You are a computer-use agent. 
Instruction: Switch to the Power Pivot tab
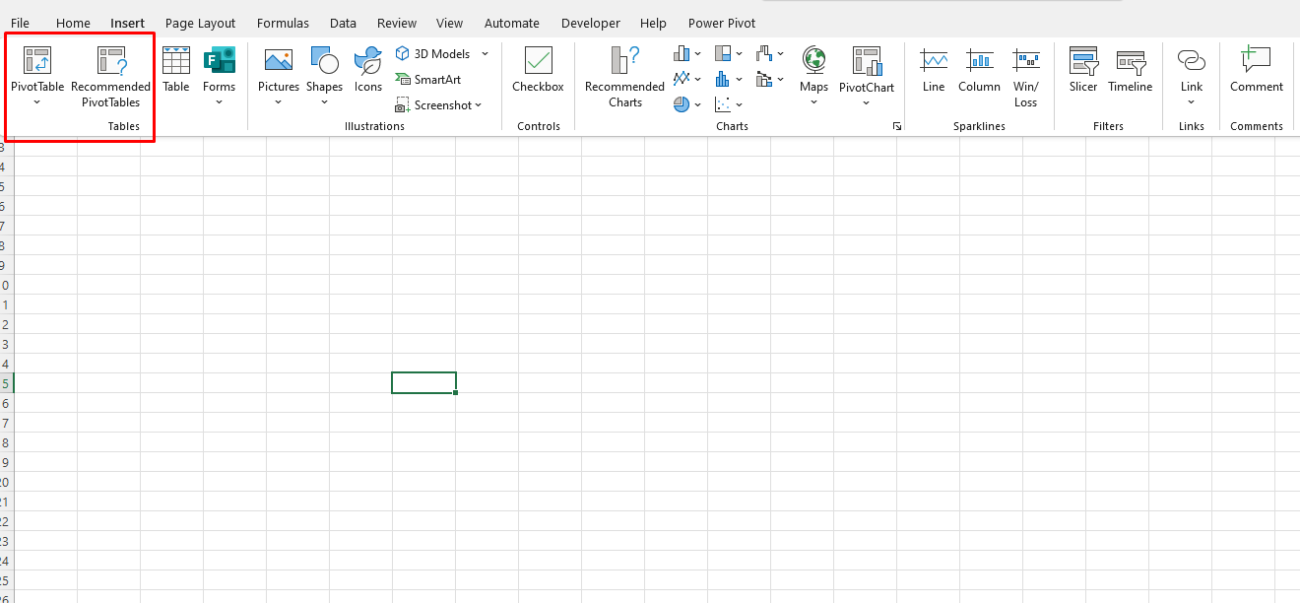(722, 23)
